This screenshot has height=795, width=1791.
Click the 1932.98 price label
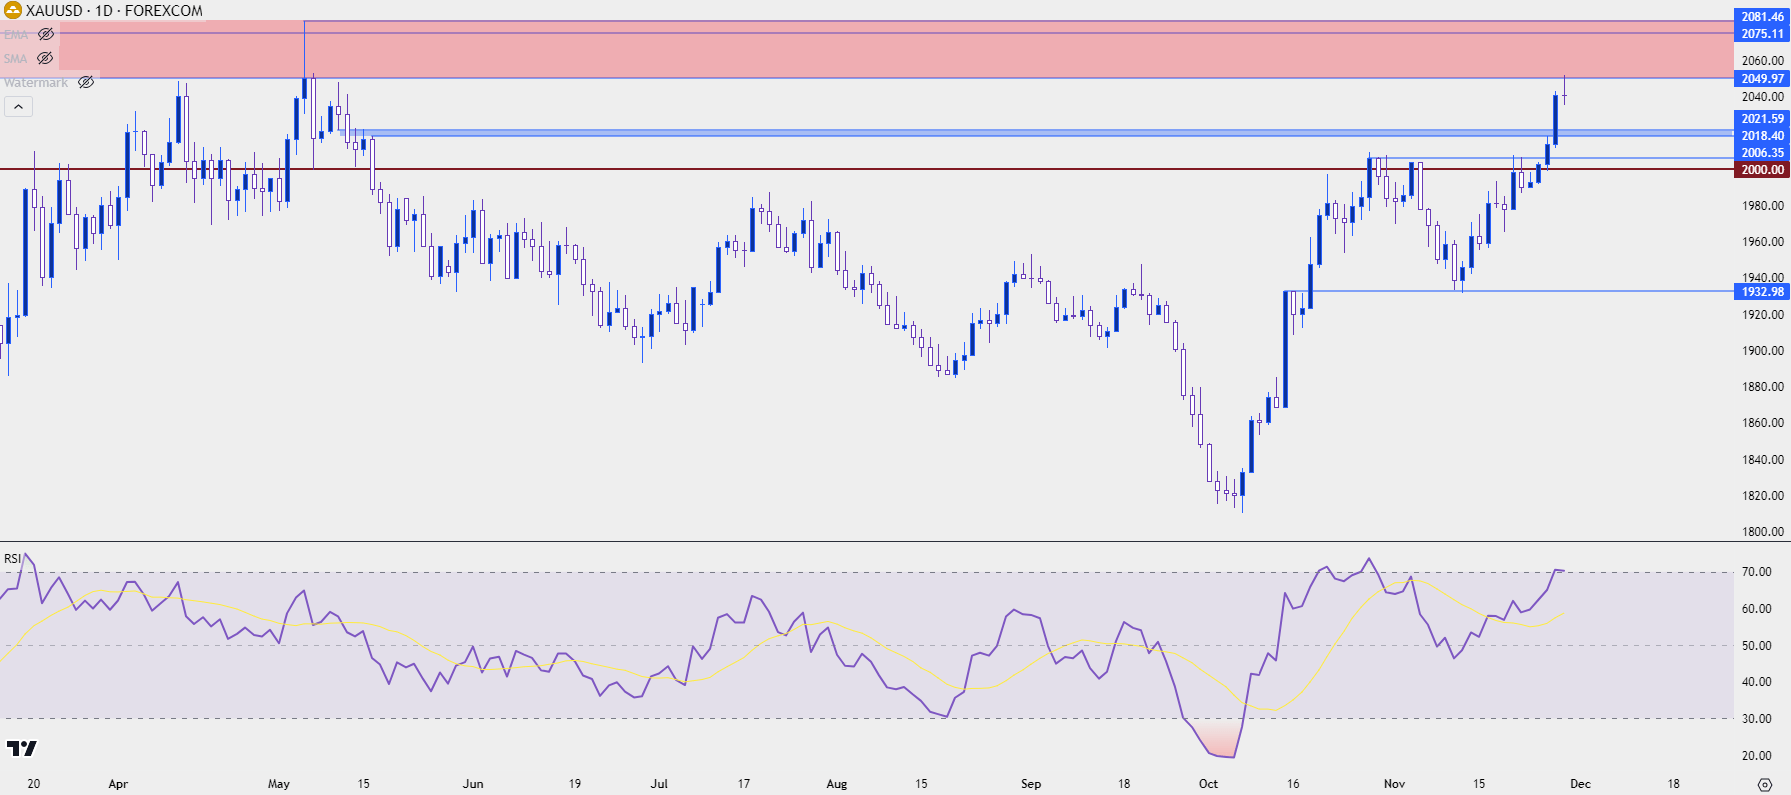(1762, 292)
